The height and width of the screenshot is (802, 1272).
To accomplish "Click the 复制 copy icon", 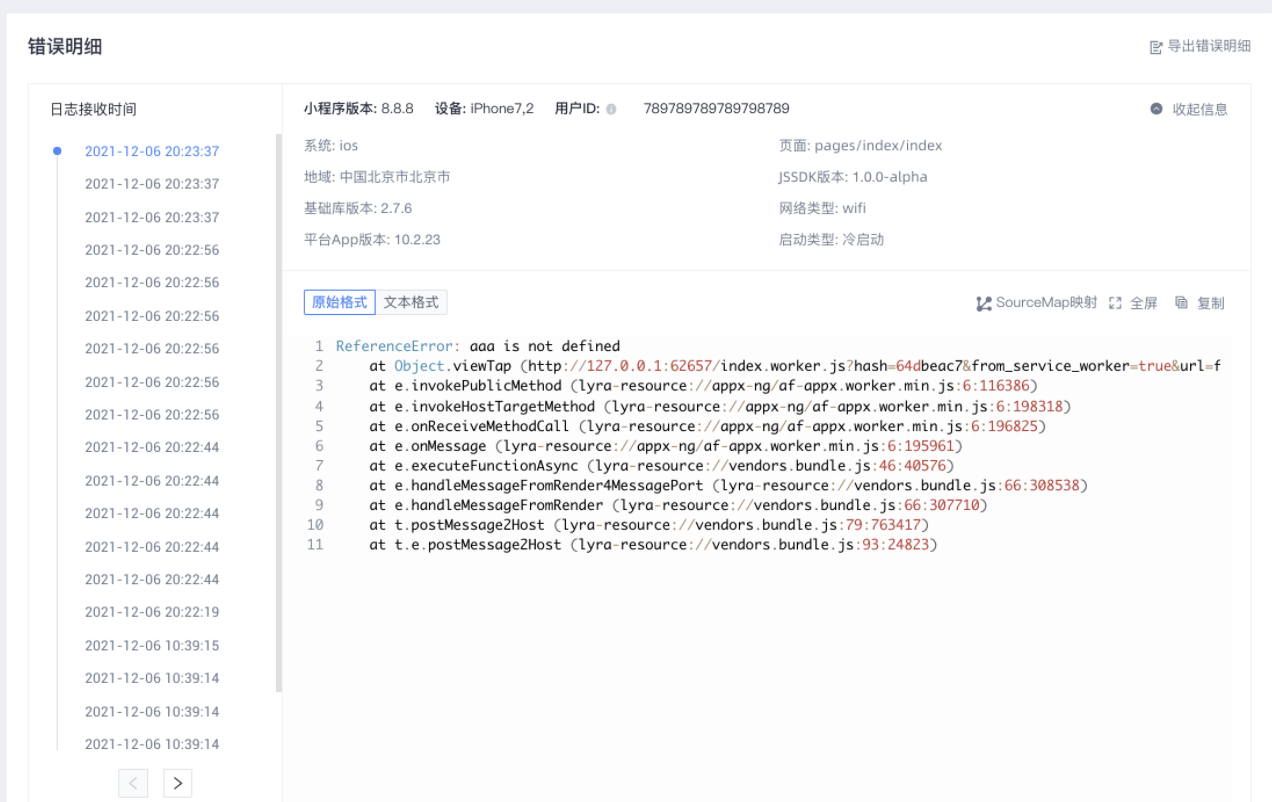I will pos(1181,303).
